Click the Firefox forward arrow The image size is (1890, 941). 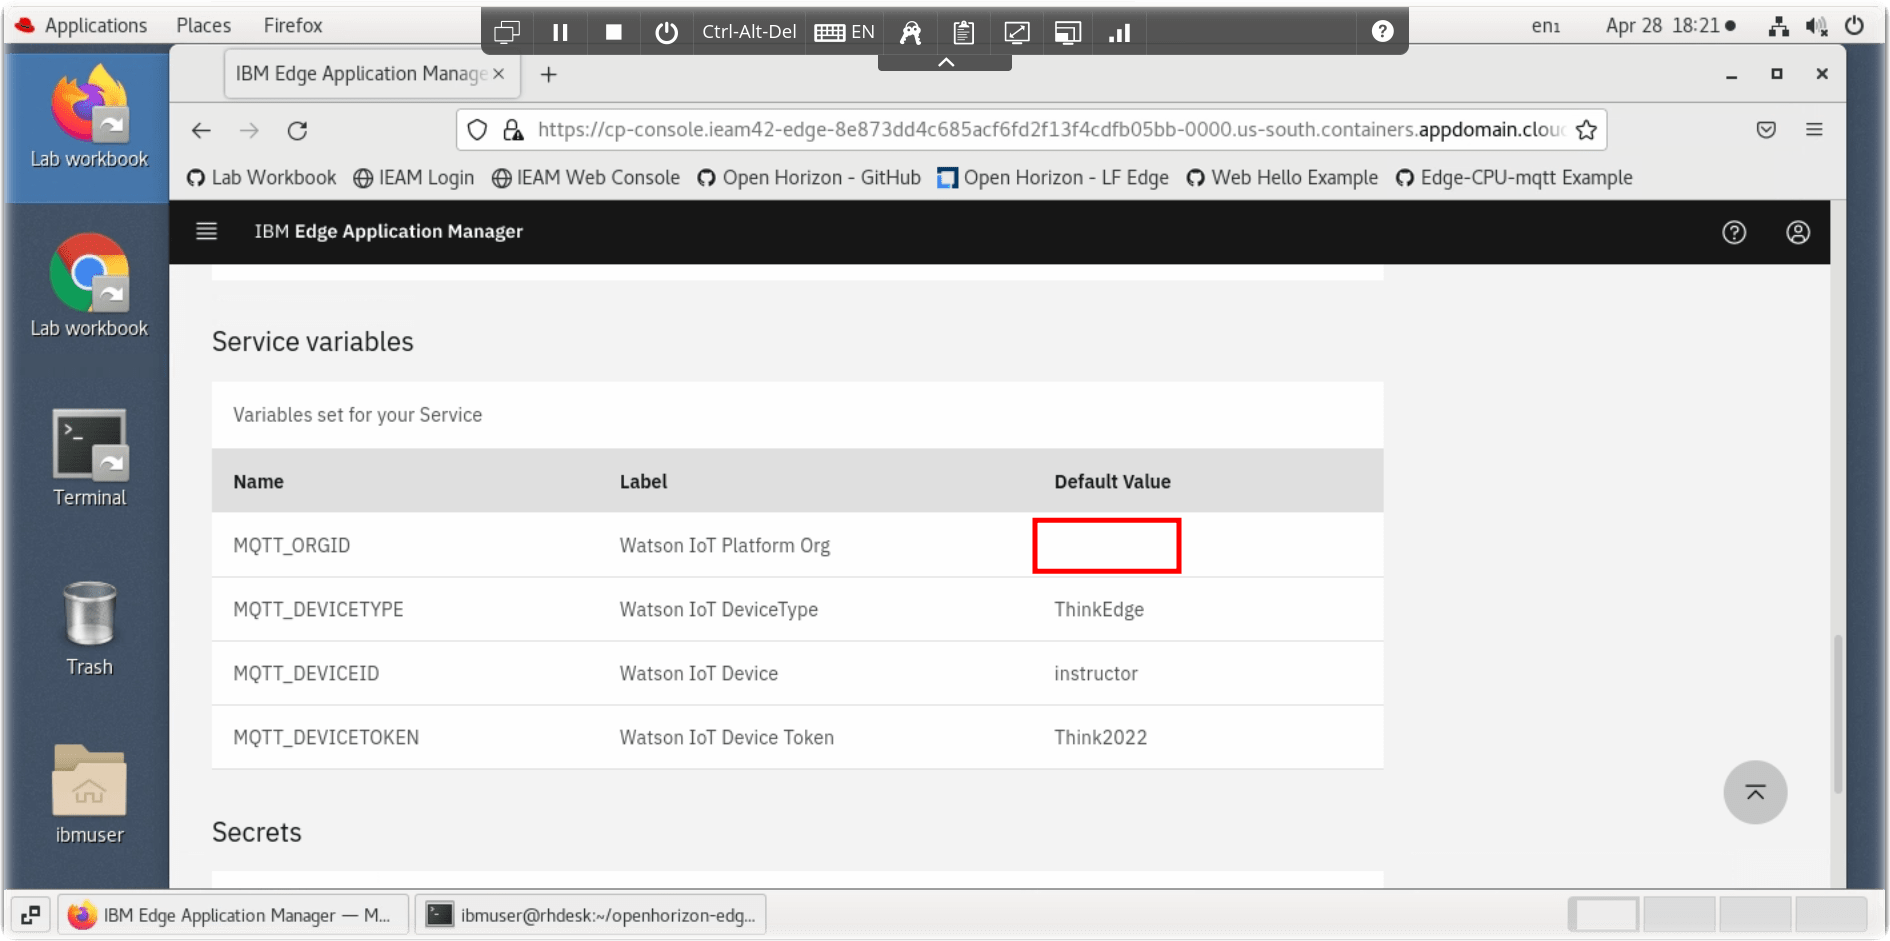pos(249,130)
